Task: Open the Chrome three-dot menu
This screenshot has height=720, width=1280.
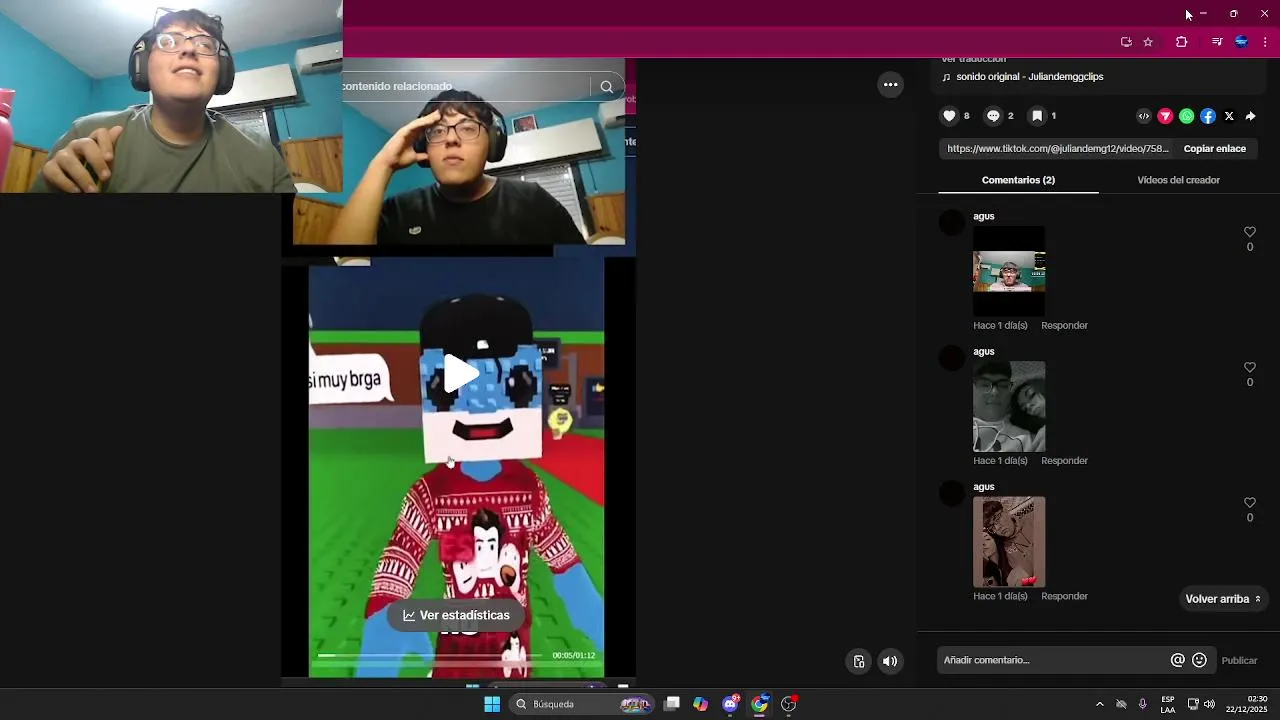Action: tap(1265, 42)
